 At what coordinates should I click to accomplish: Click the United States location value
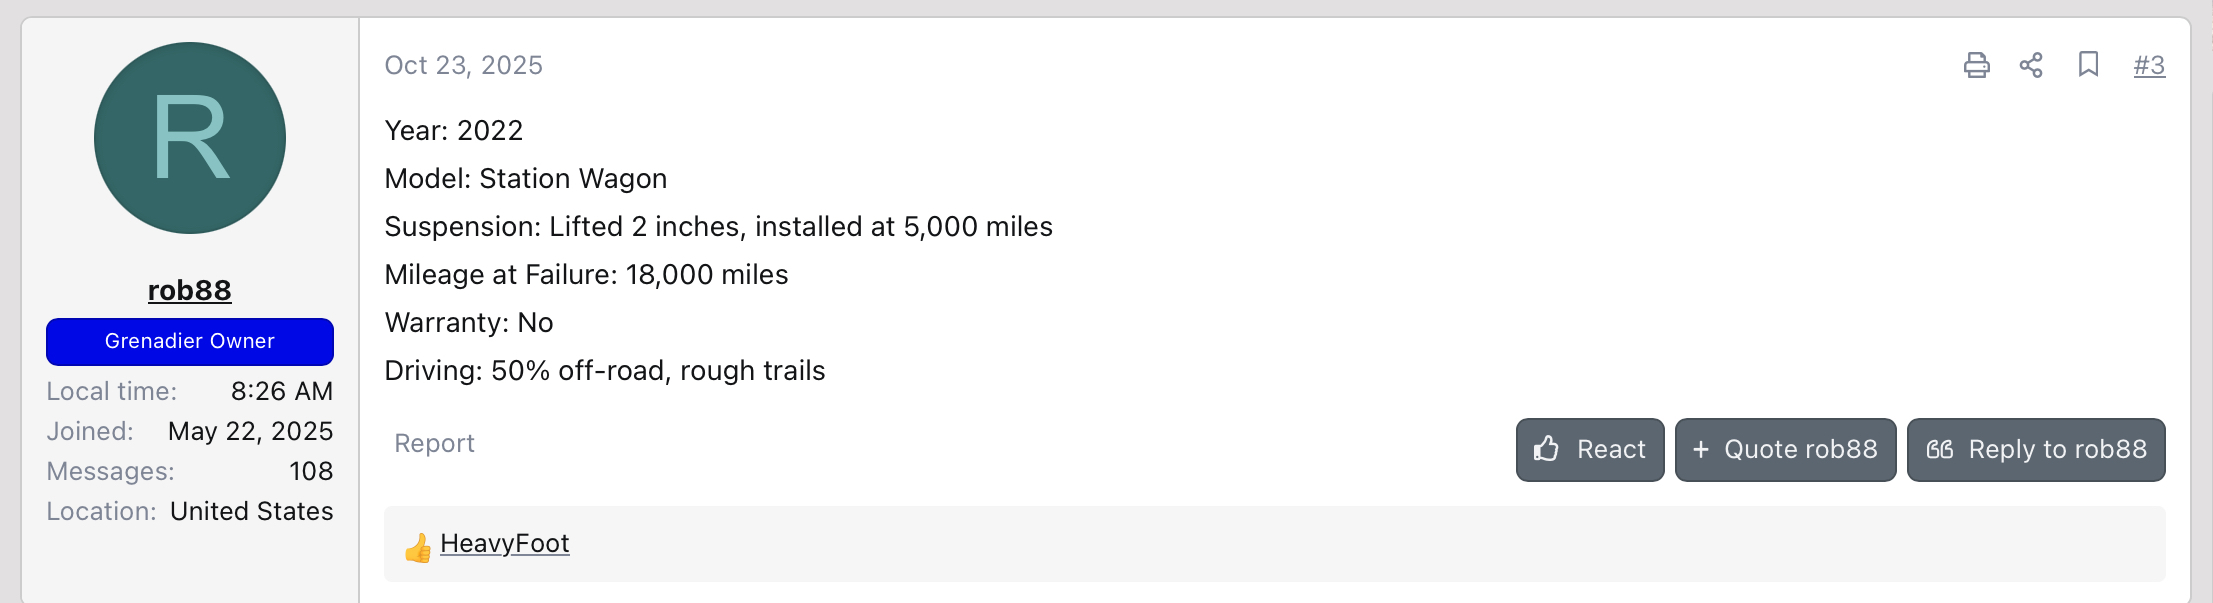tap(252, 511)
